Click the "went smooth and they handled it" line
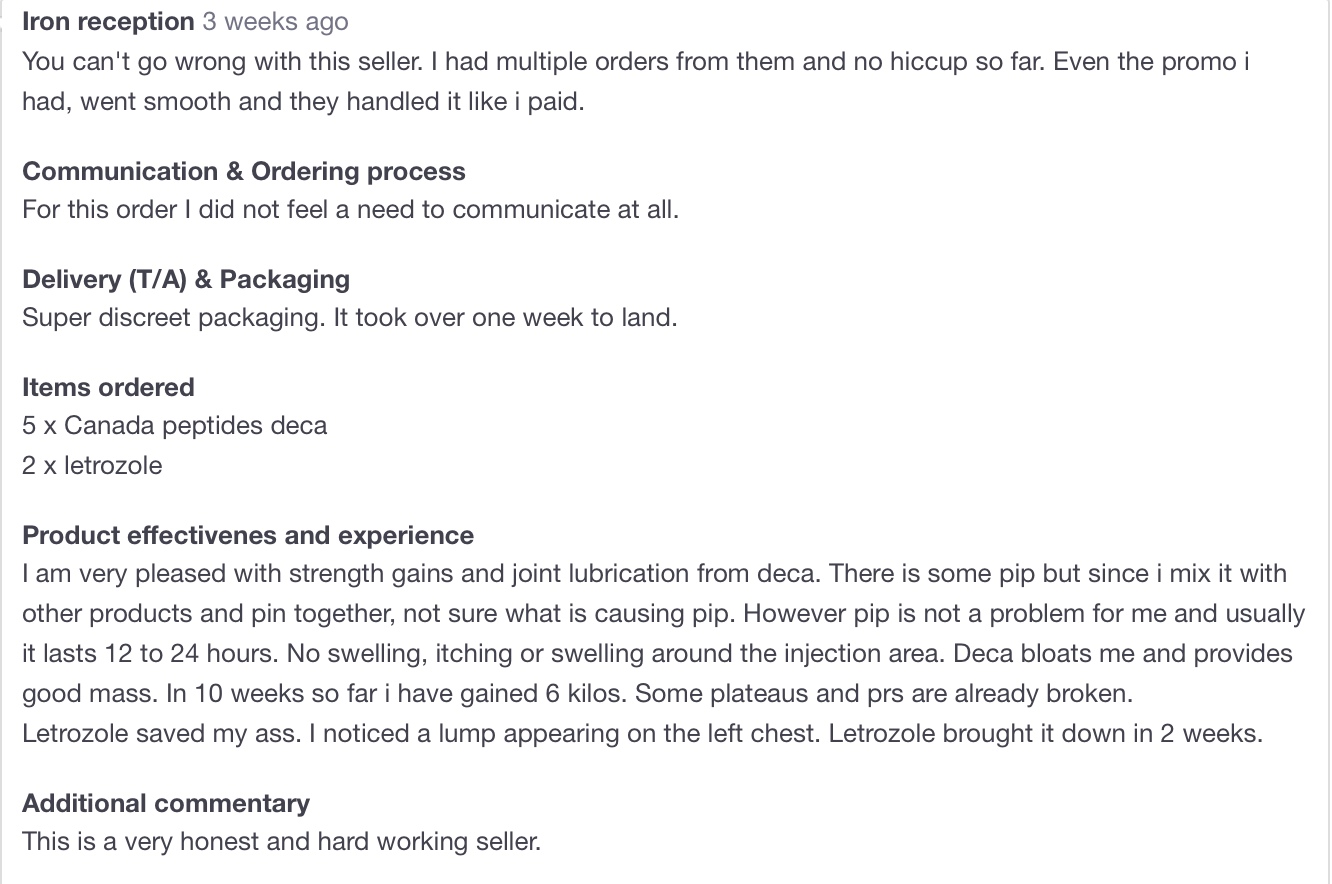Image resolution: width=1332 pixels, height=884 pixels. [x=302, y=102]
